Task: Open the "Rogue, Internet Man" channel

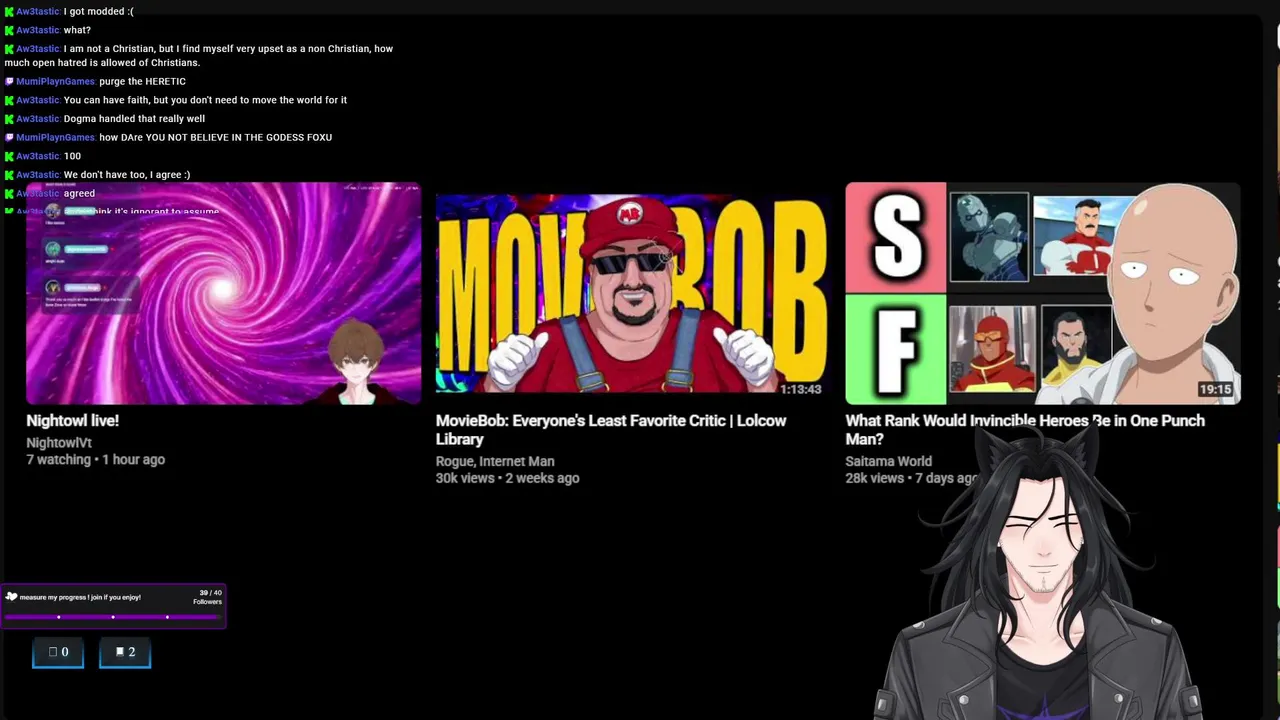Action: click(x=495, y=461)
